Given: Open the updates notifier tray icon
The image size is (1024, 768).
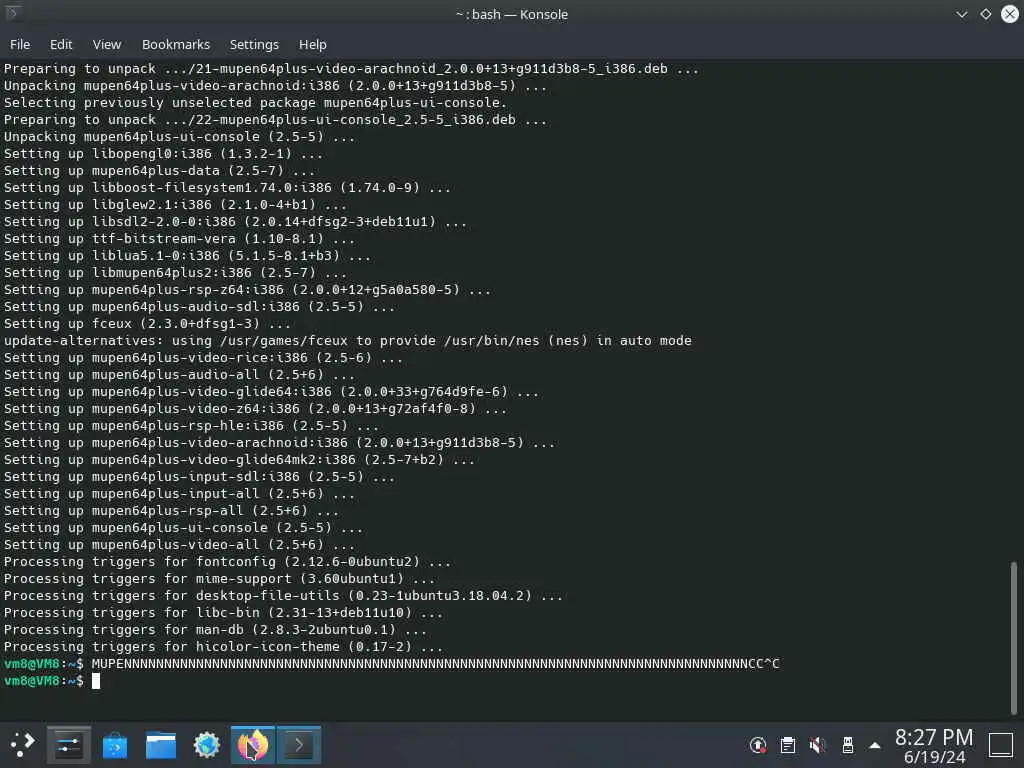Looking at the screenshot, I should [758, 745].
